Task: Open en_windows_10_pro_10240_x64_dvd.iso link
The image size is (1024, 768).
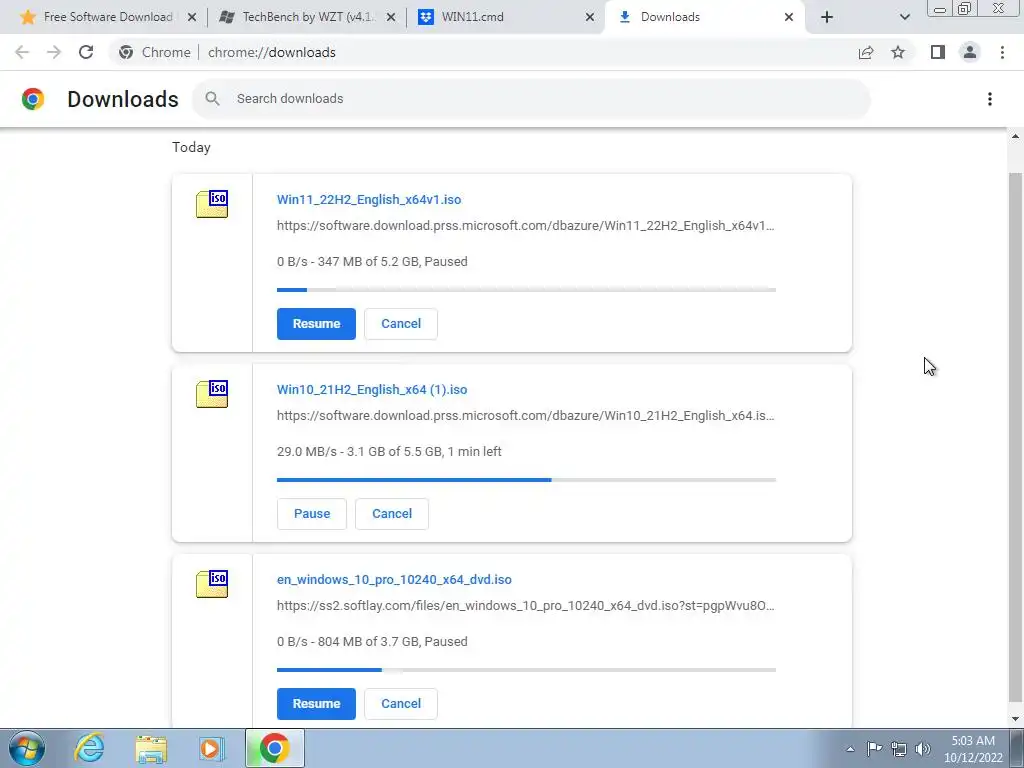Action: click(394, 580)
